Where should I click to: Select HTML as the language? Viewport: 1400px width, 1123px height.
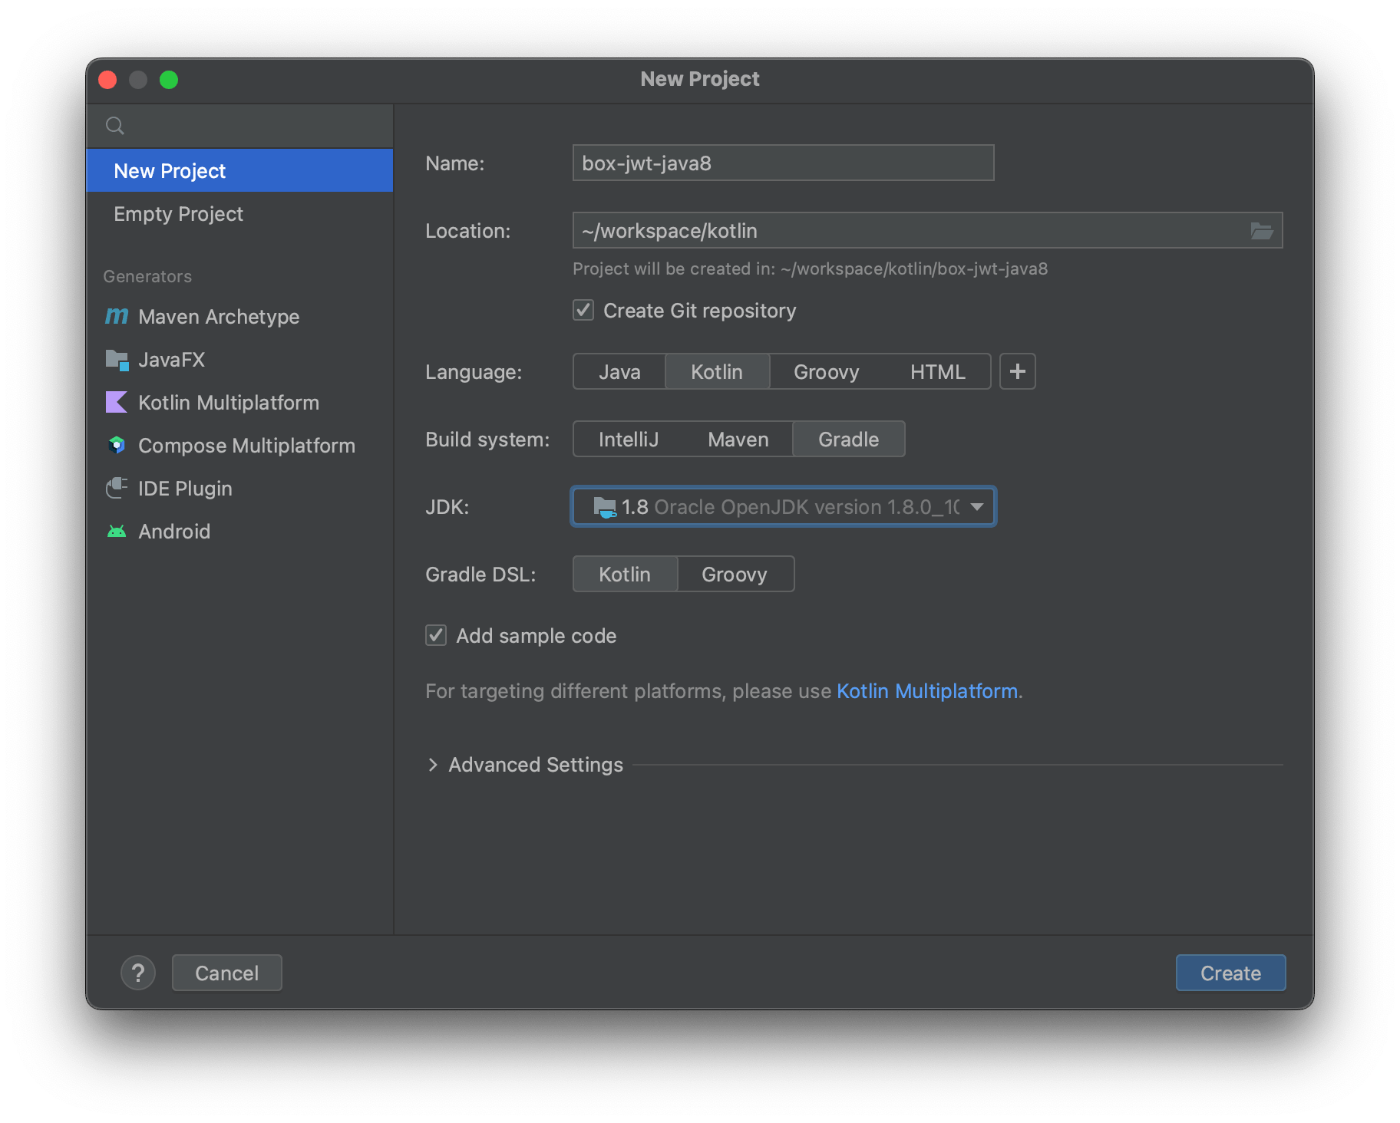point(938,372)
